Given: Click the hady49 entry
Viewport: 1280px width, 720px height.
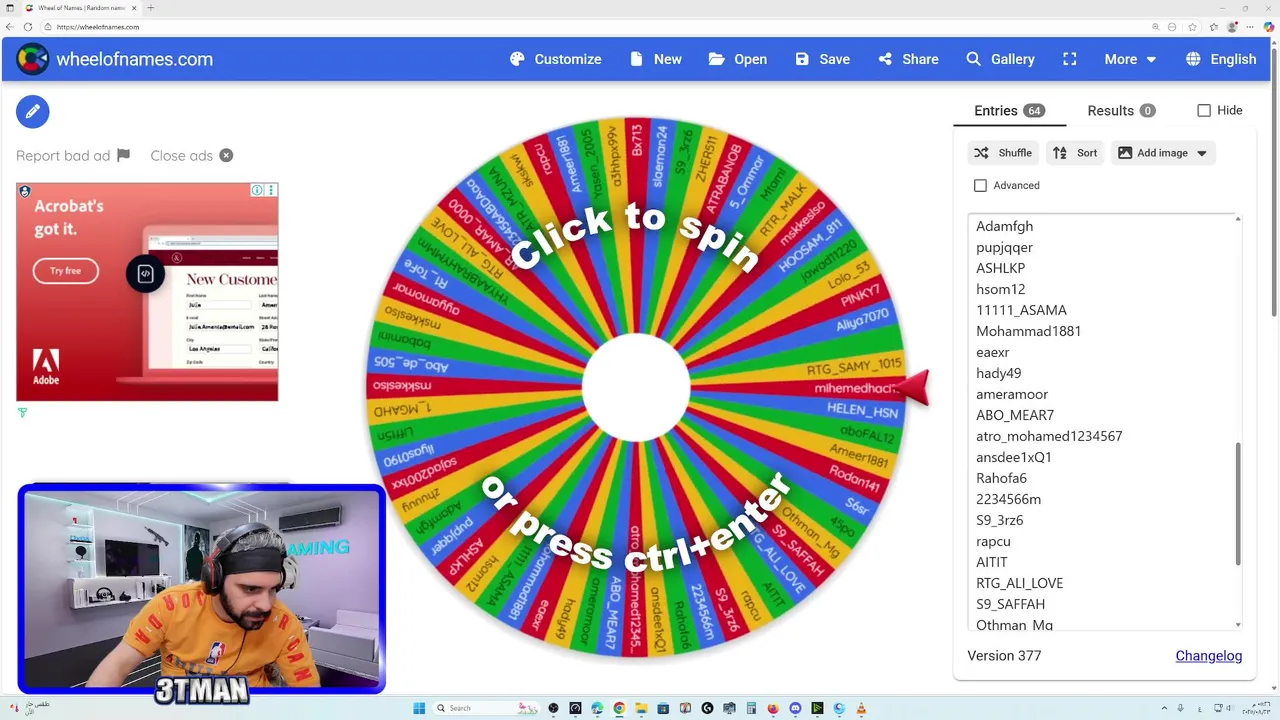Looking at the screenshot, I should pos(998,373).
